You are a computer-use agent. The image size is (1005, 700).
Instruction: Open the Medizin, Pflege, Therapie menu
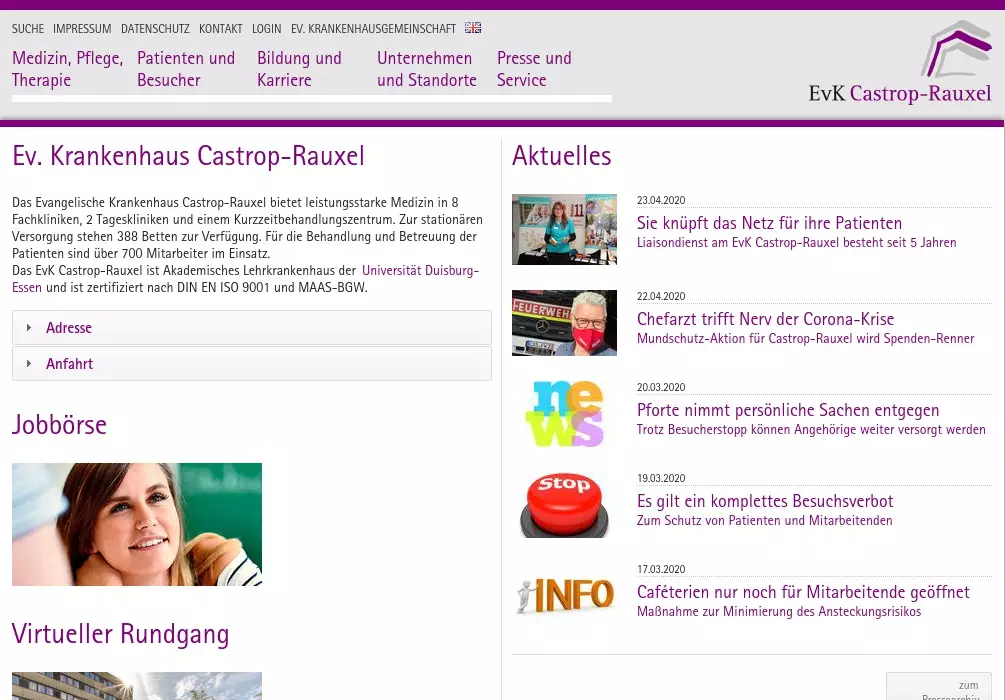pyautogui.click(x=67, y=69)
